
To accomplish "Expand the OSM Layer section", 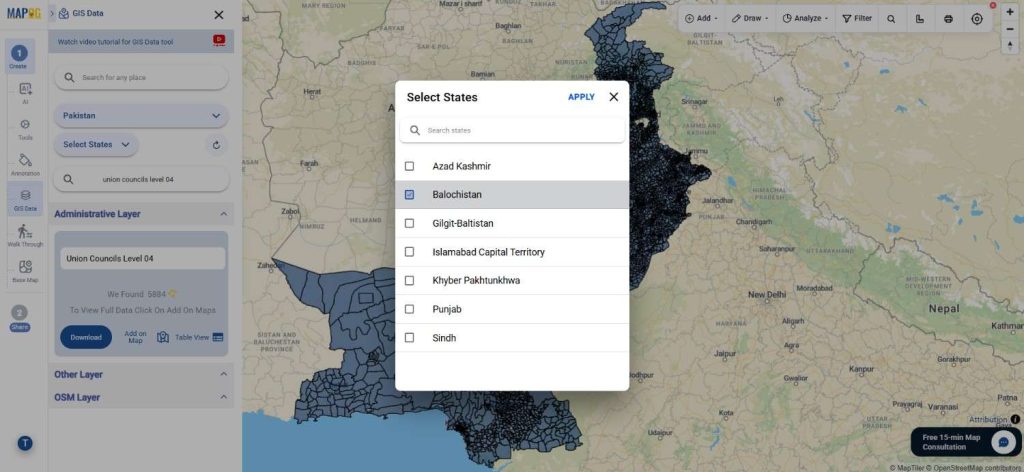I will click(223, 398).
